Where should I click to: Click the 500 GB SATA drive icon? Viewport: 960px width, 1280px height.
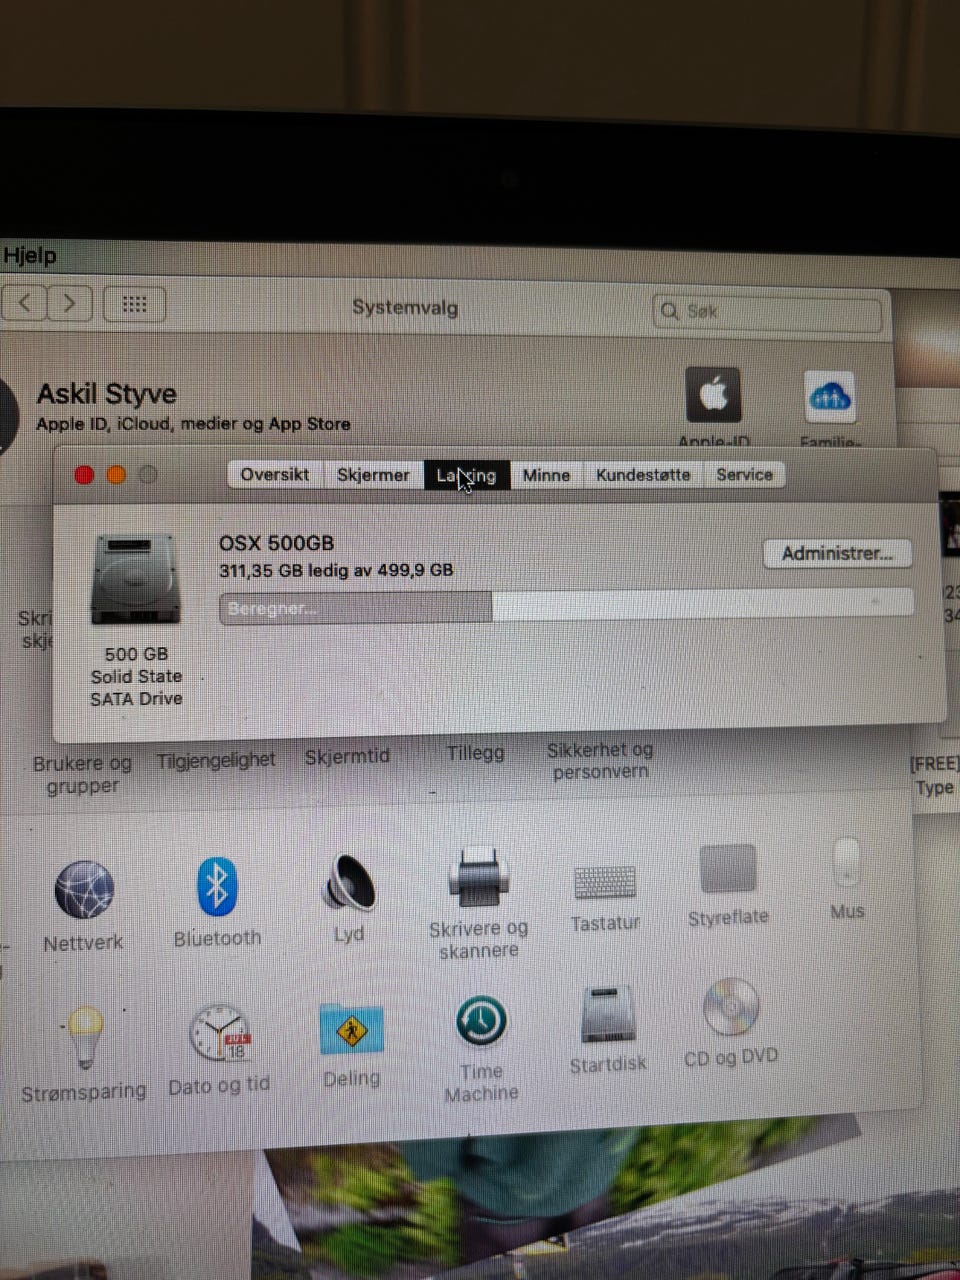[136, 578]
